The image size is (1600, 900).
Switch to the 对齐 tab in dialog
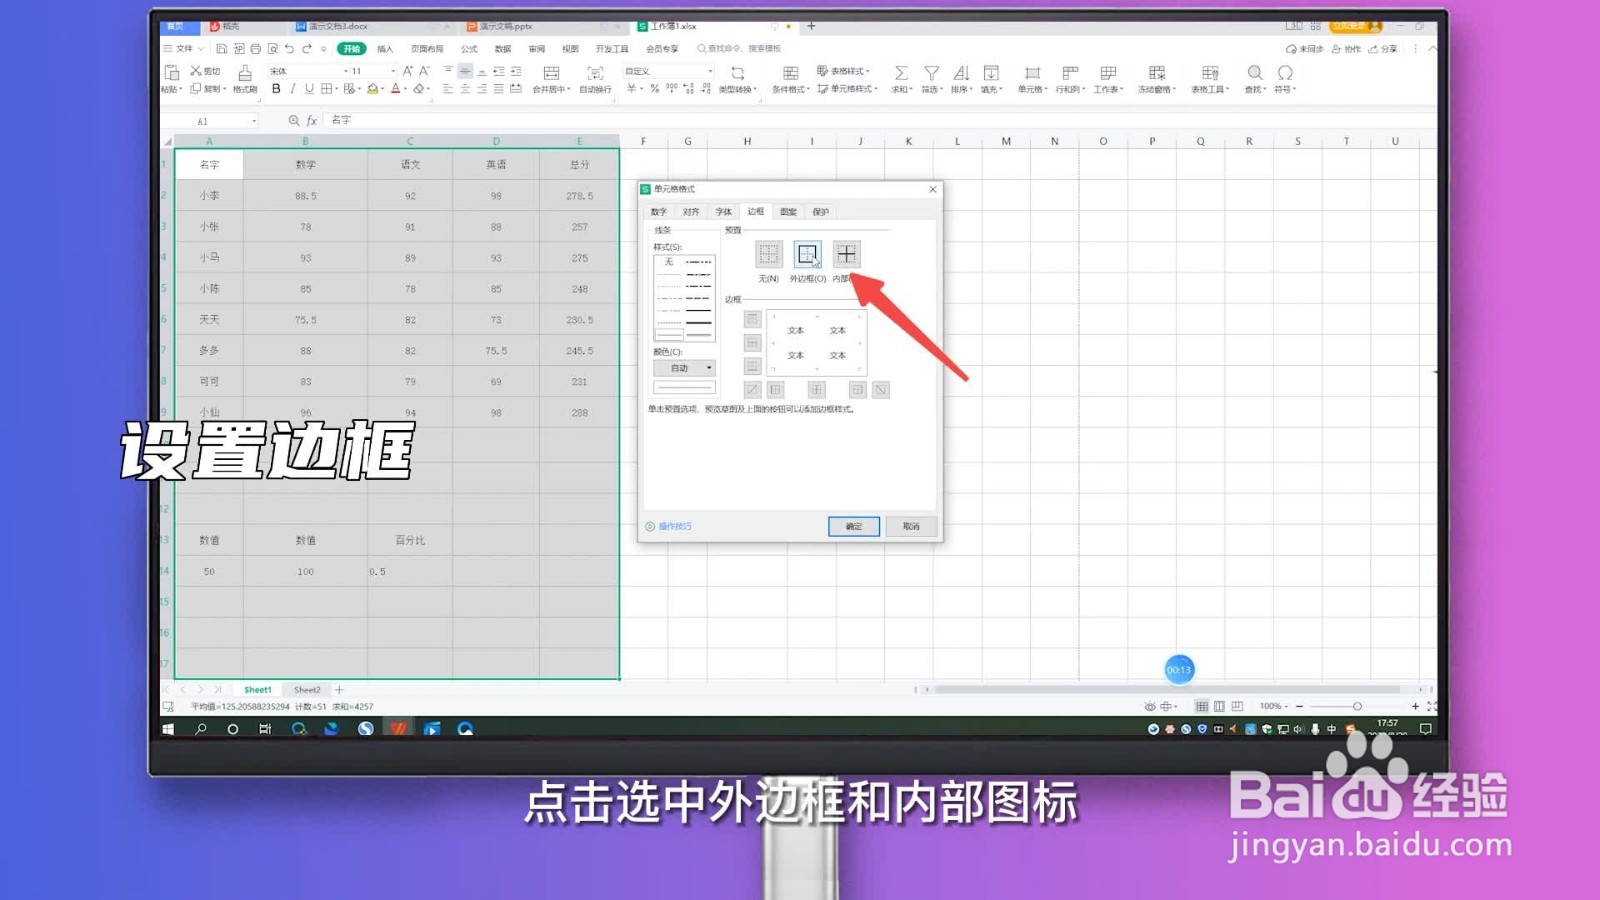tap(691, 212)
